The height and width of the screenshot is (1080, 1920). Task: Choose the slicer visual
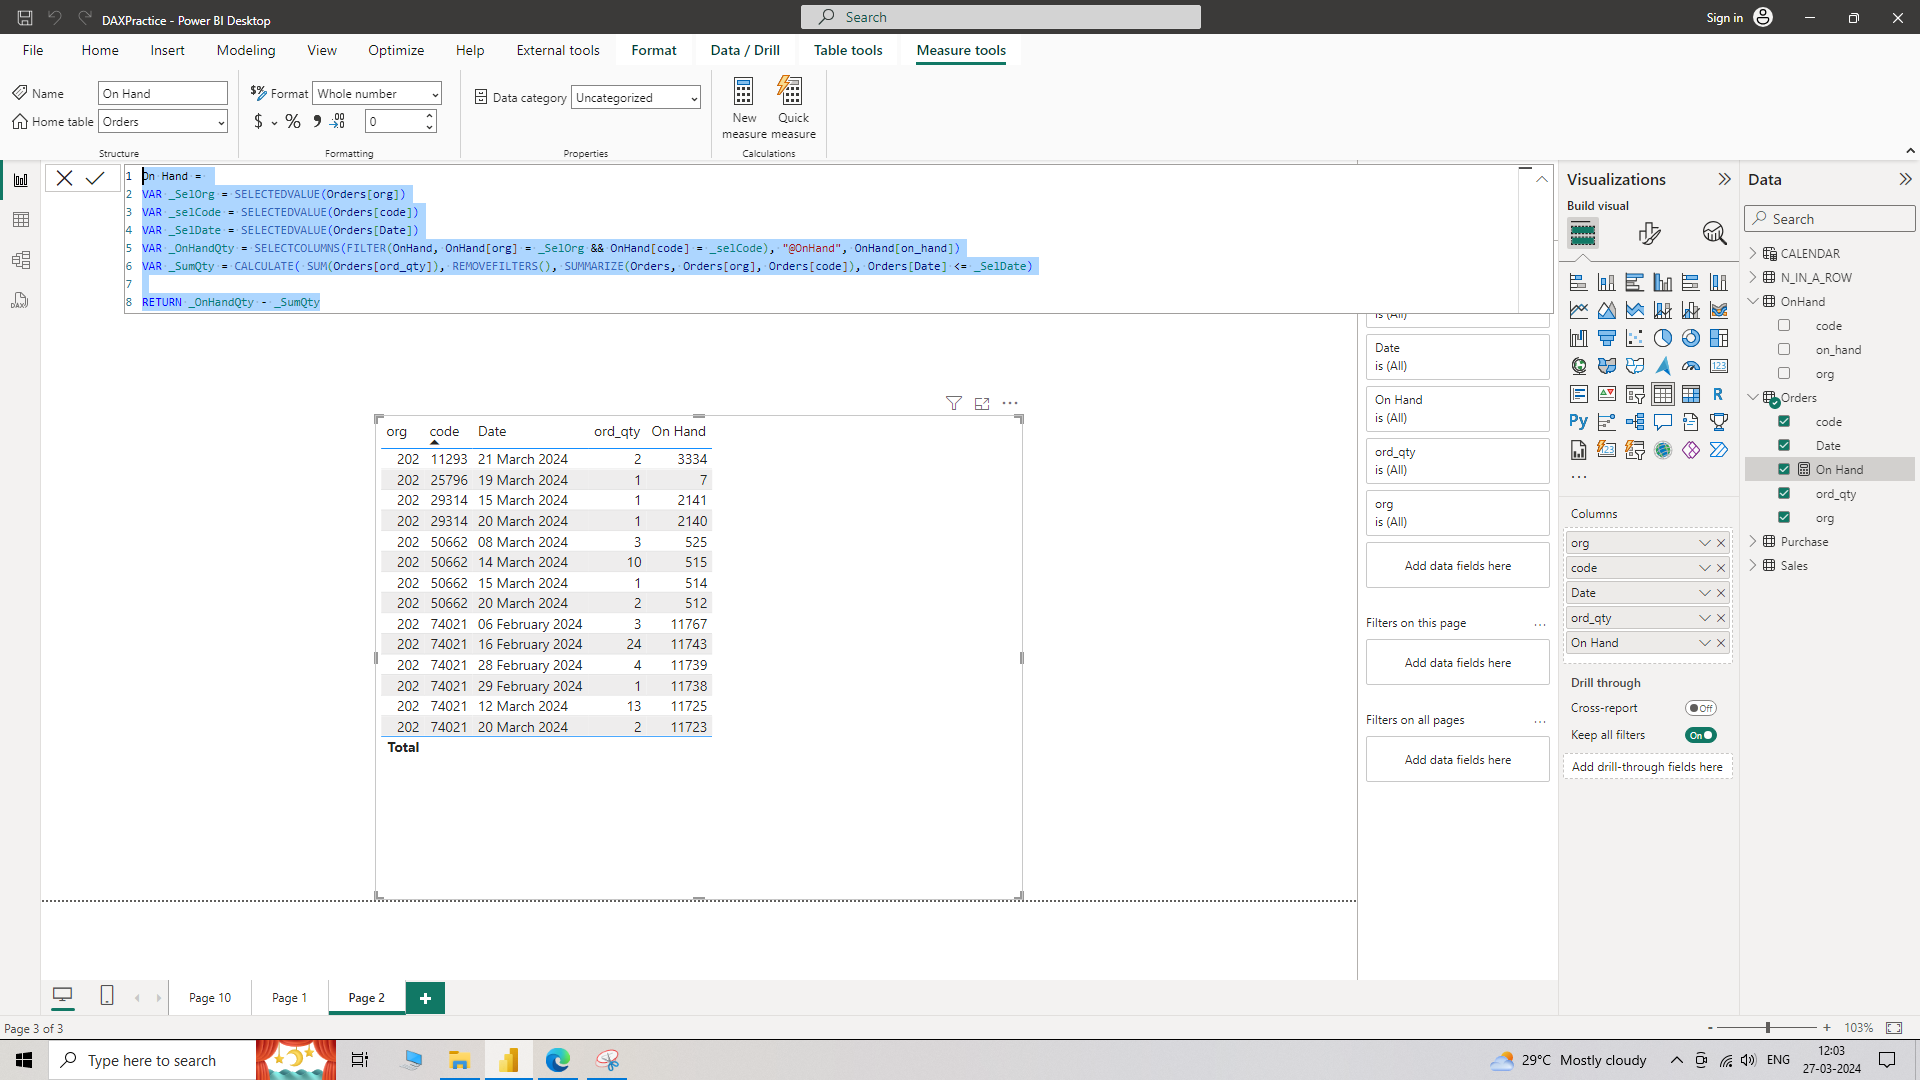coord(1634,394)
